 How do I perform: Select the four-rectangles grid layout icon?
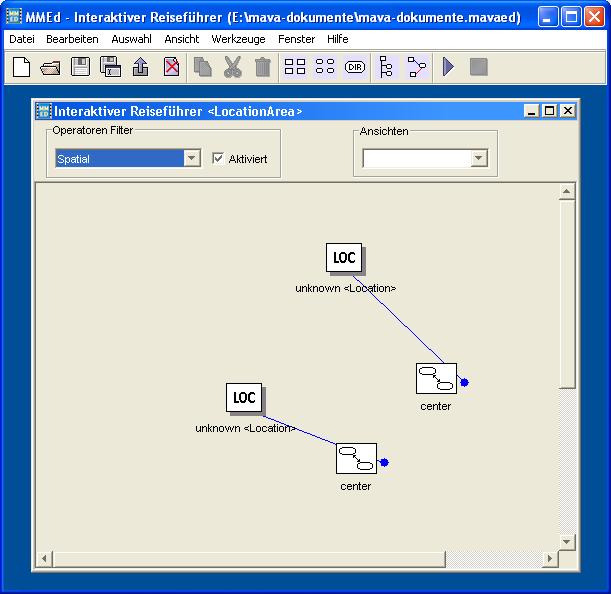295,67
